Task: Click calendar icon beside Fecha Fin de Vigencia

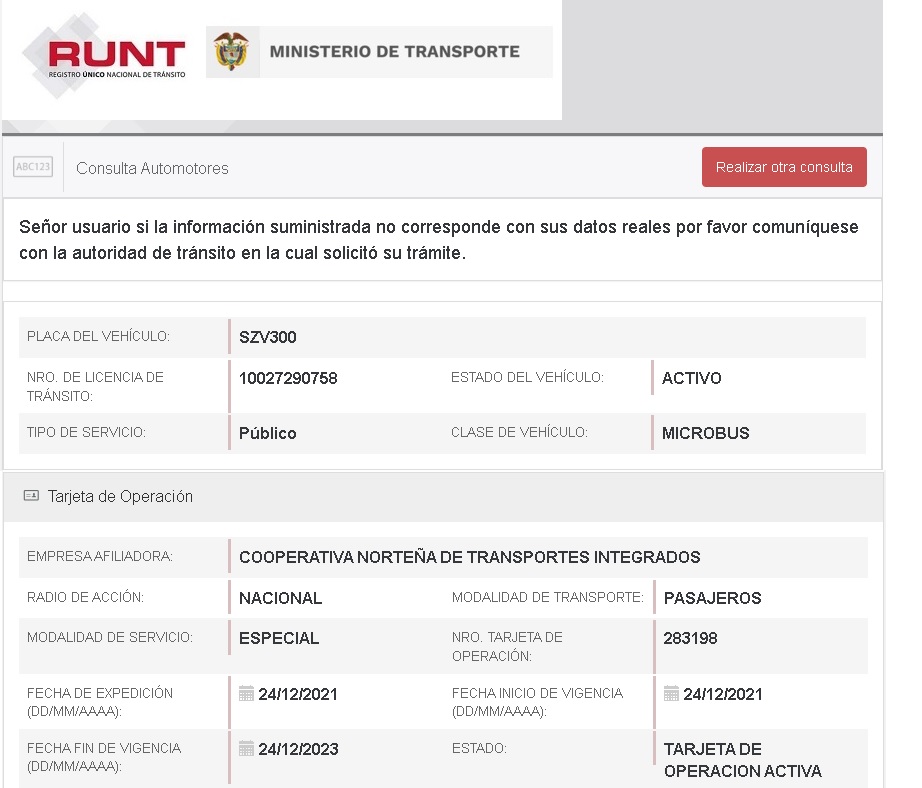Action: point(246,749)
